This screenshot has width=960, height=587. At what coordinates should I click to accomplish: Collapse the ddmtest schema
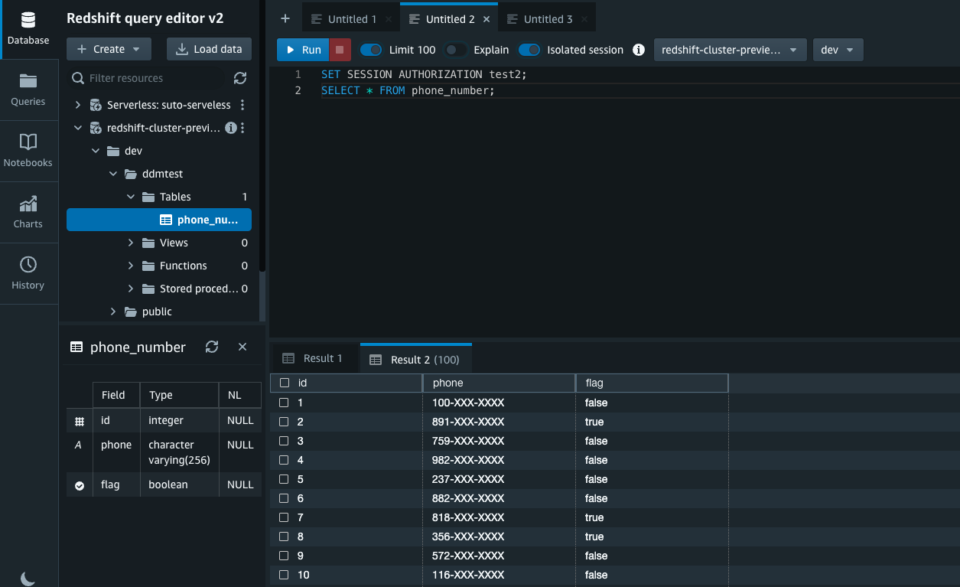pos(113,173)
